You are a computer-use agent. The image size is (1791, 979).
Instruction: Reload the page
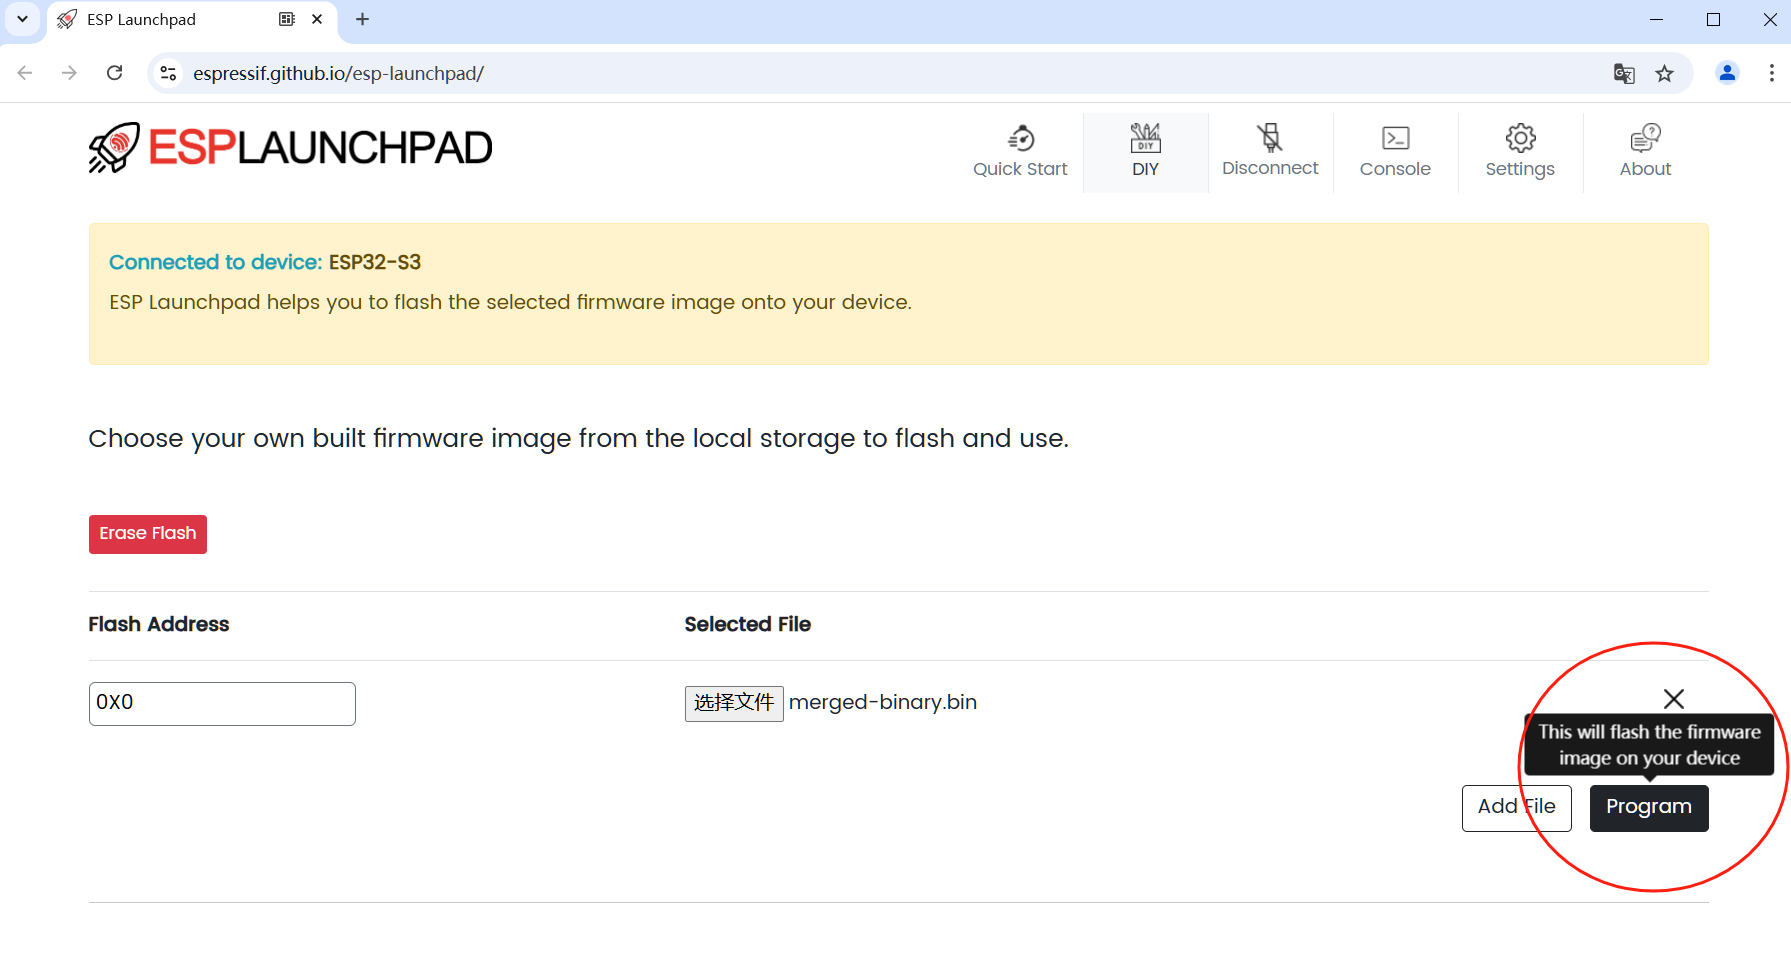point(115,73)
